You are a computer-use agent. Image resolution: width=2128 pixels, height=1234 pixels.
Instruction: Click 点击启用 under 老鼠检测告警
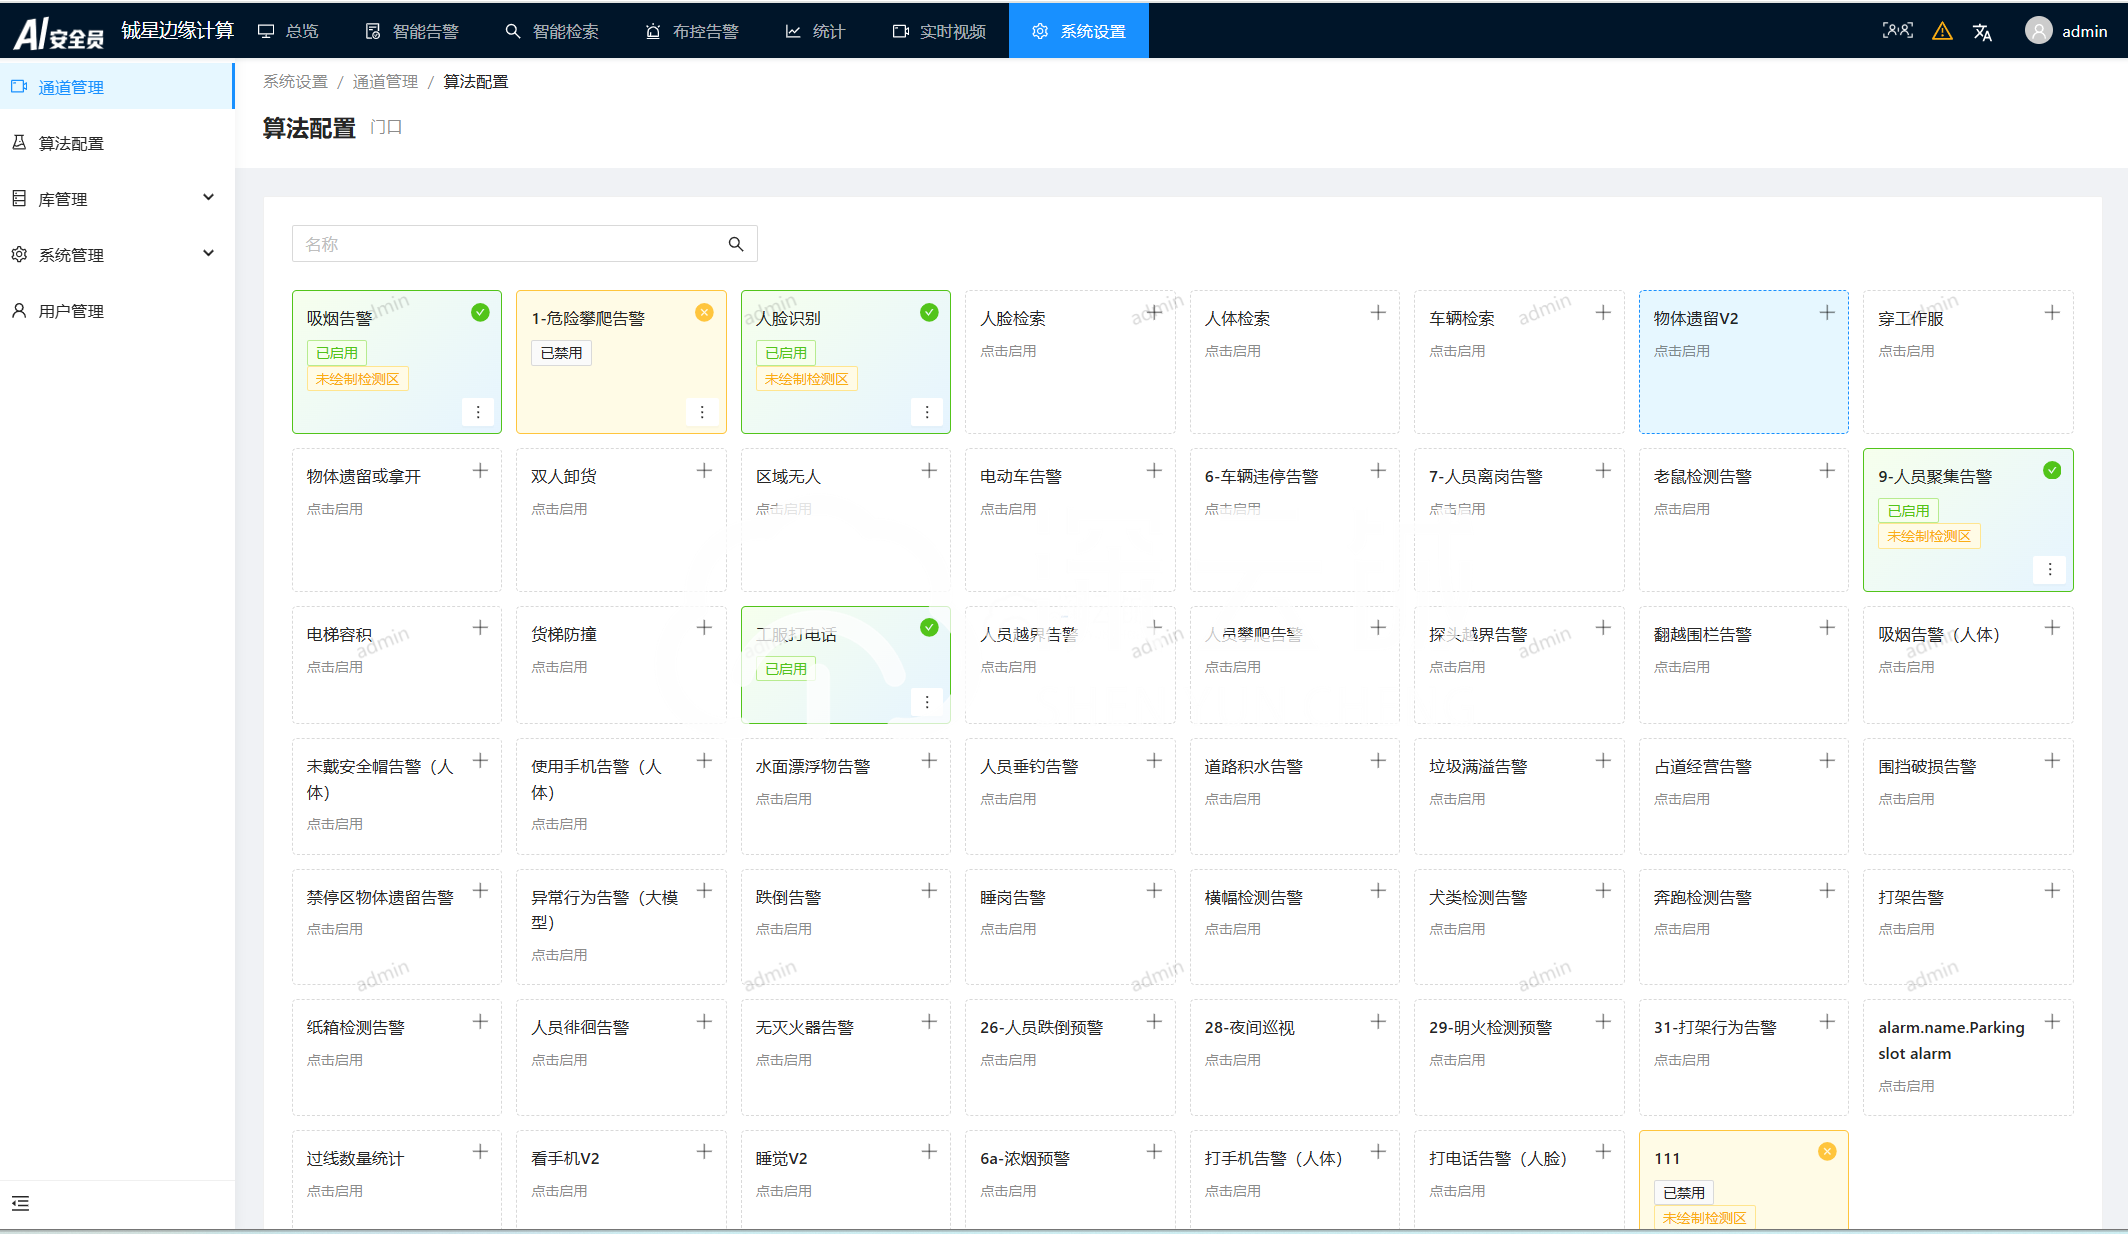(1681, 509)
